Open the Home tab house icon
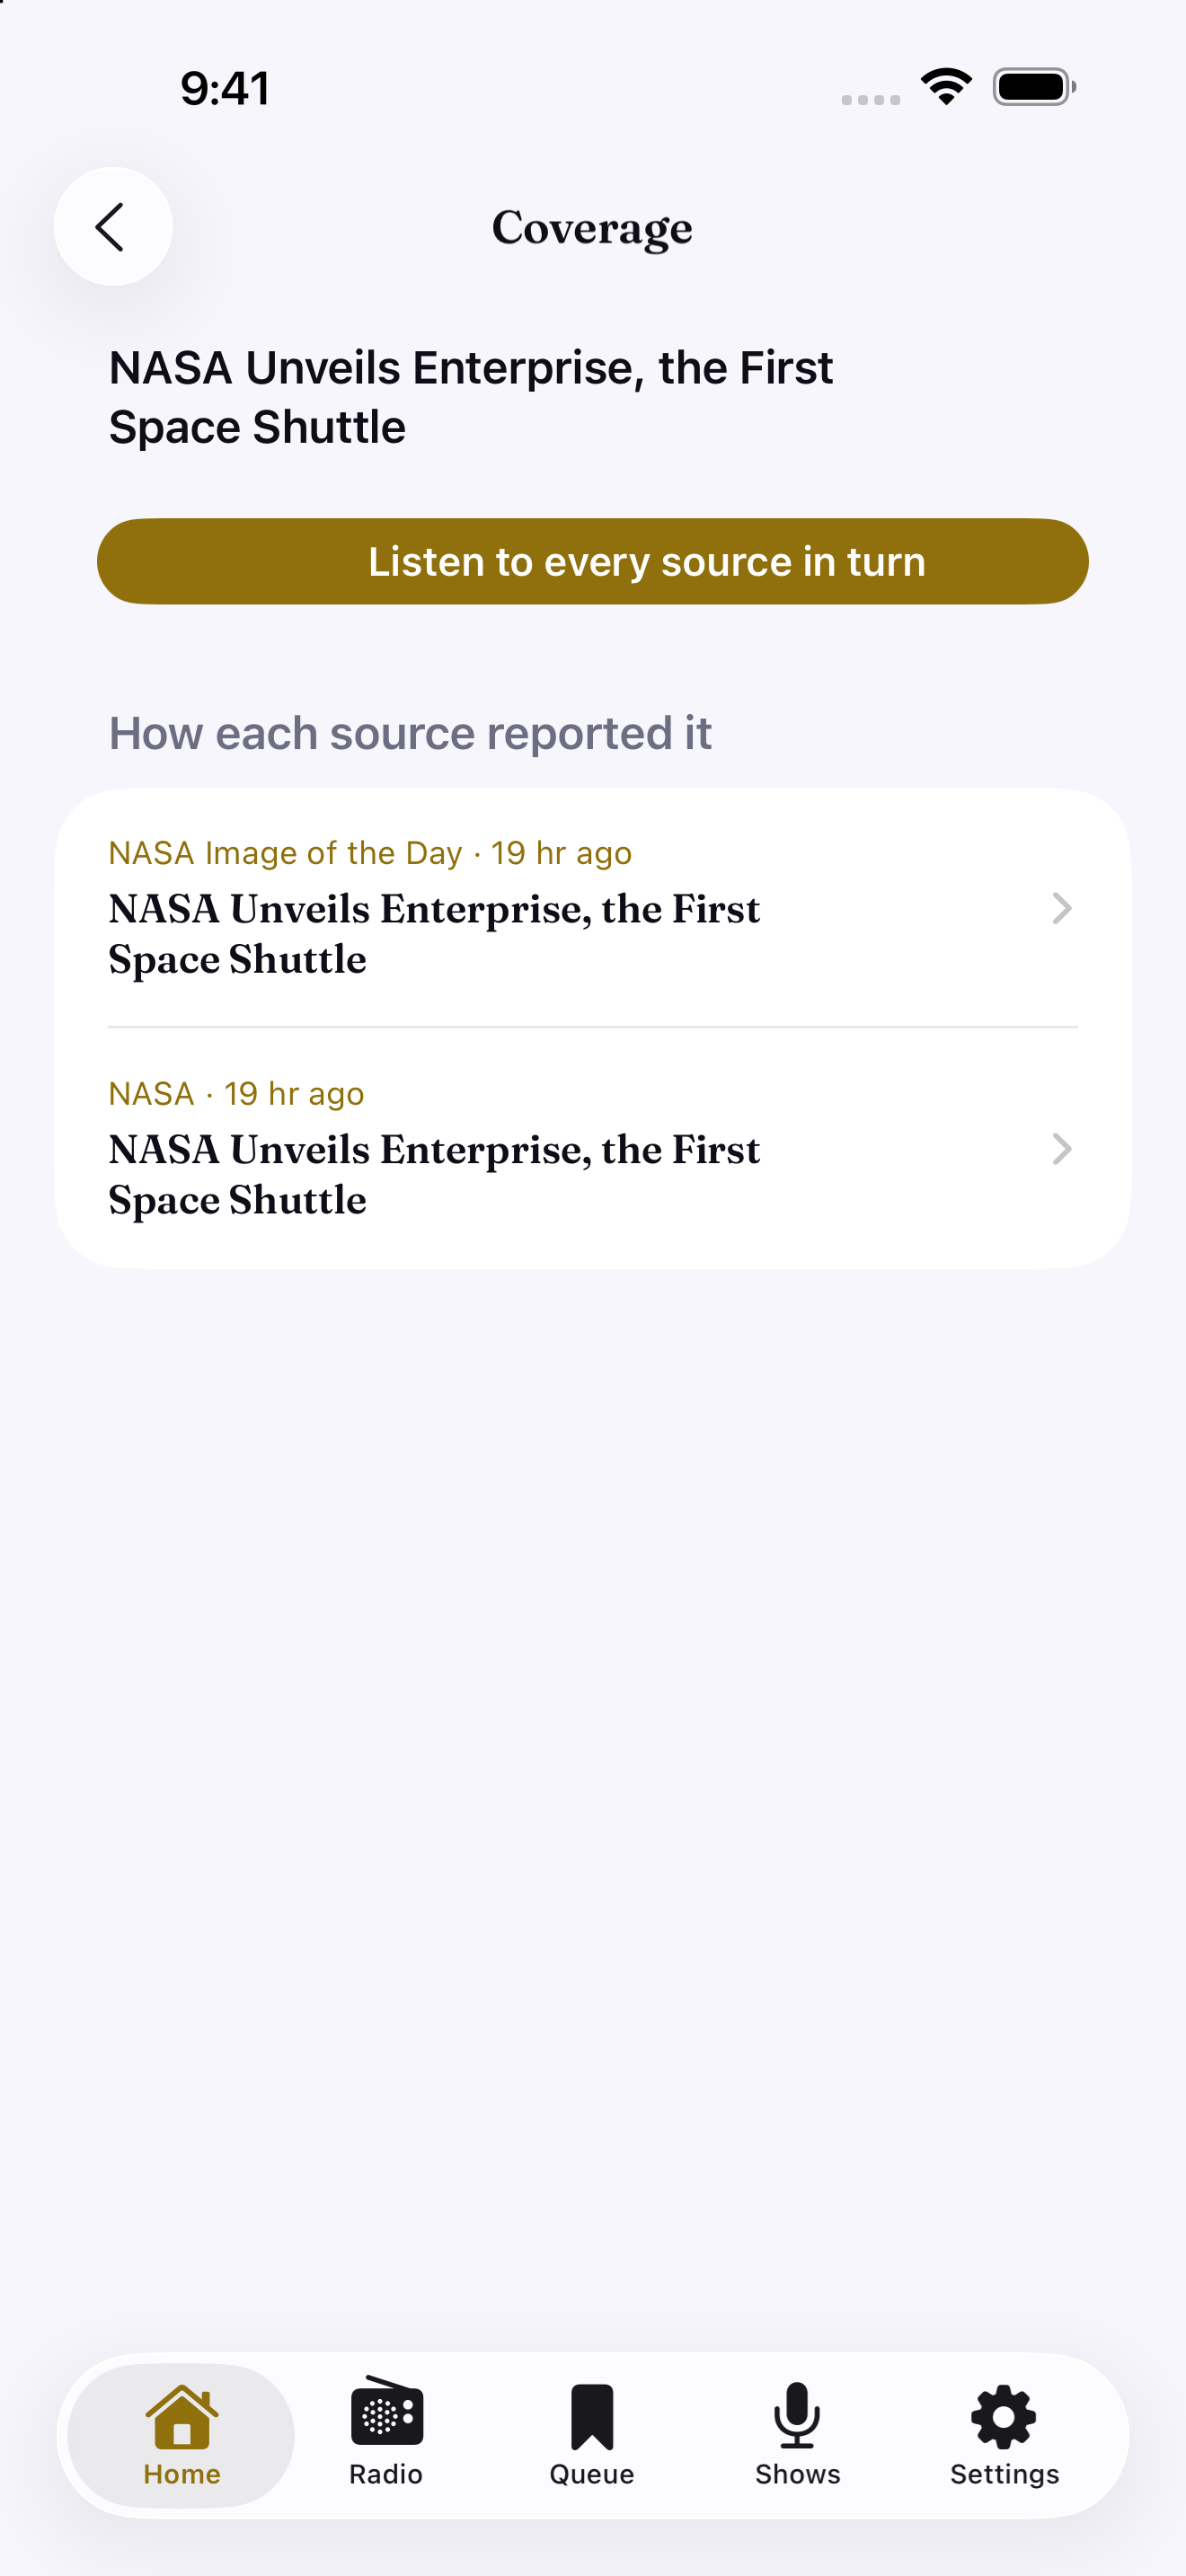The height and width of the screenshot is (2576, 1186). pyautogui.click(x=181, y=2416)
